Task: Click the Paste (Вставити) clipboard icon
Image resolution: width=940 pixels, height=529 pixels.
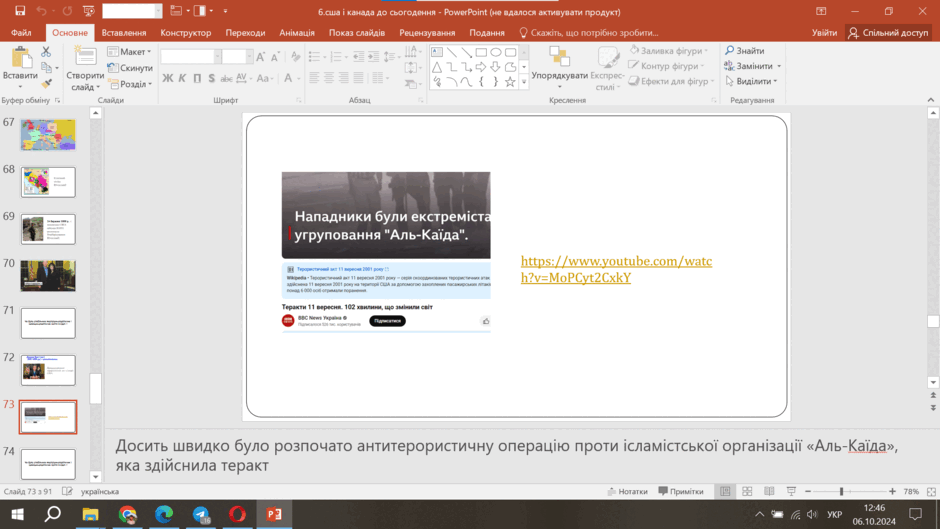Action: (x=20, y=58)
